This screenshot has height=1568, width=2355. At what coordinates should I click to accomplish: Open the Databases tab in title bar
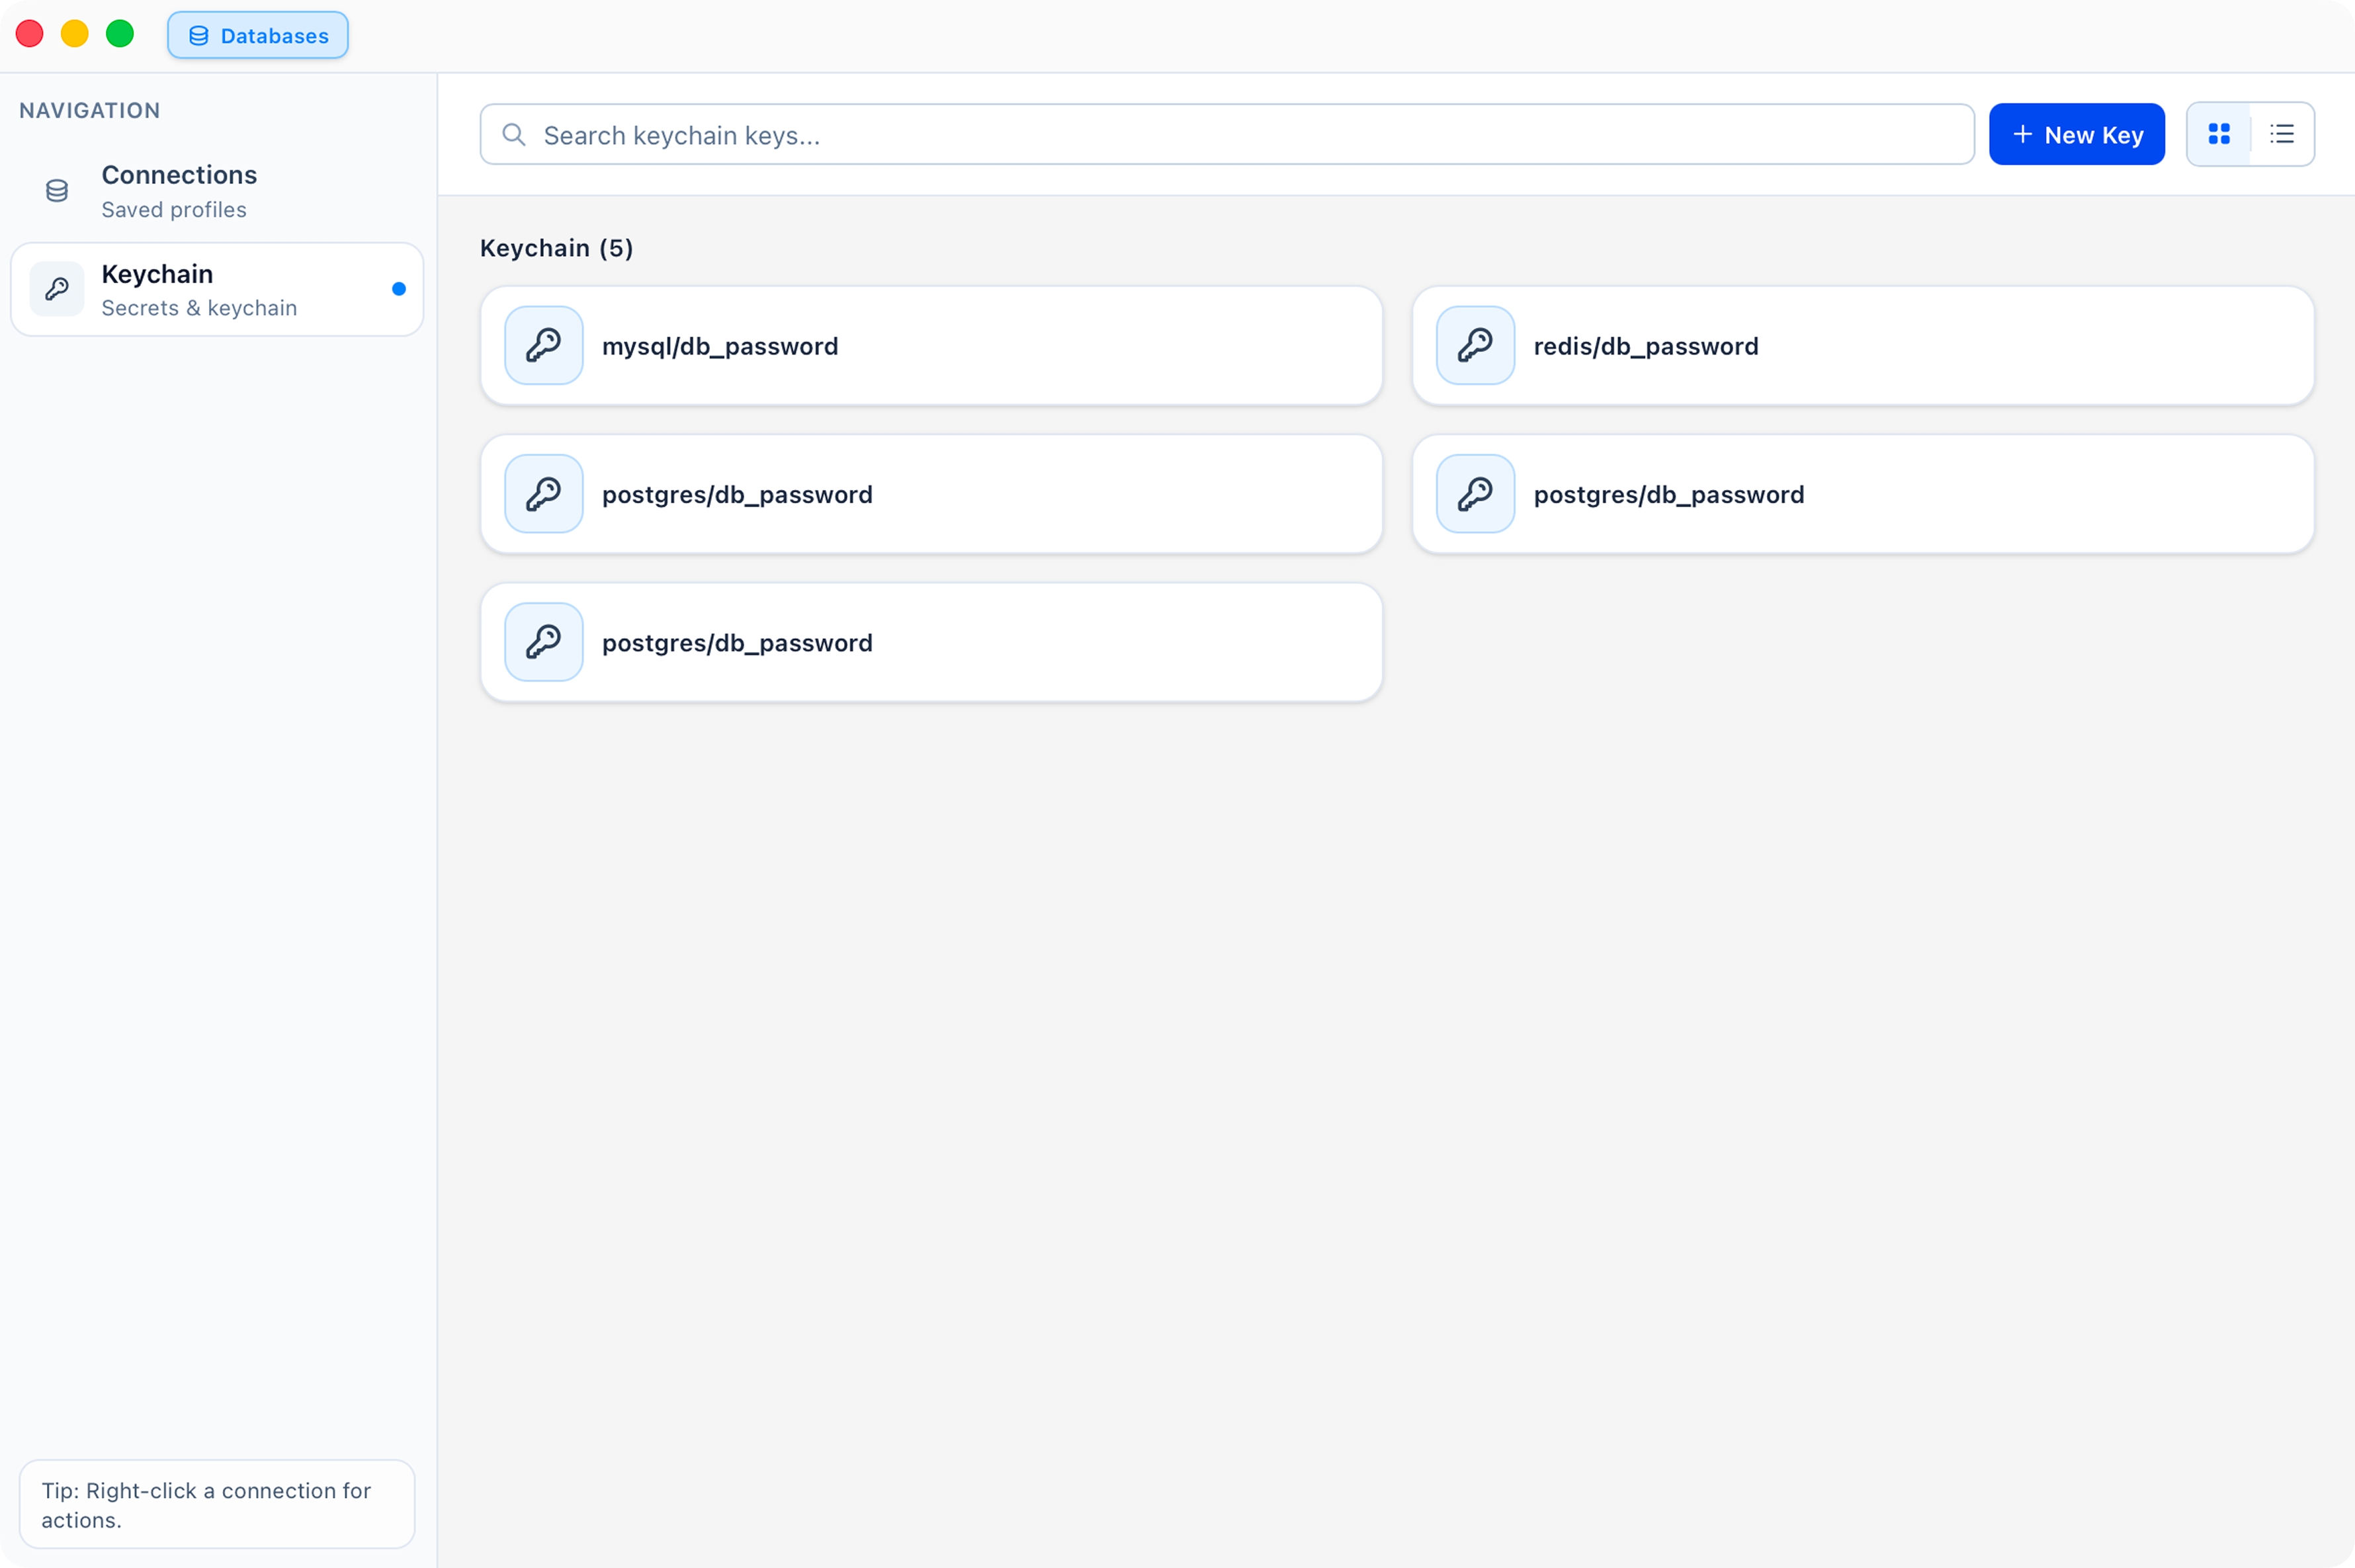click(x=258, y=36)
